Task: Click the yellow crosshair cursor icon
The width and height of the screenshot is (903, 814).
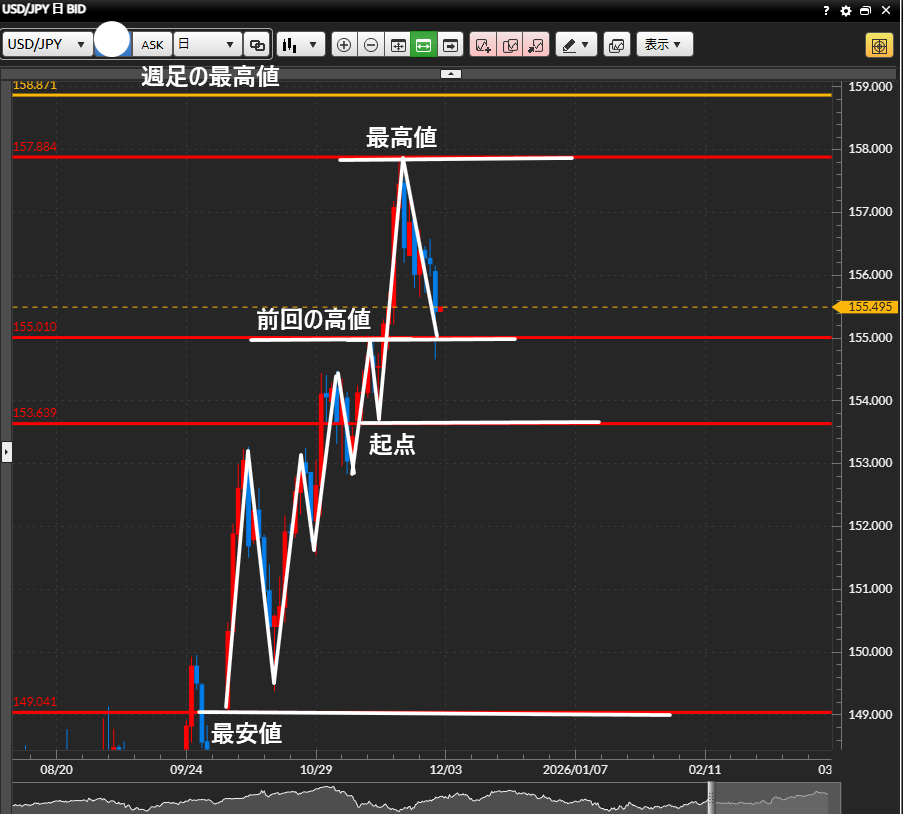Action: (x=879, y=45)
